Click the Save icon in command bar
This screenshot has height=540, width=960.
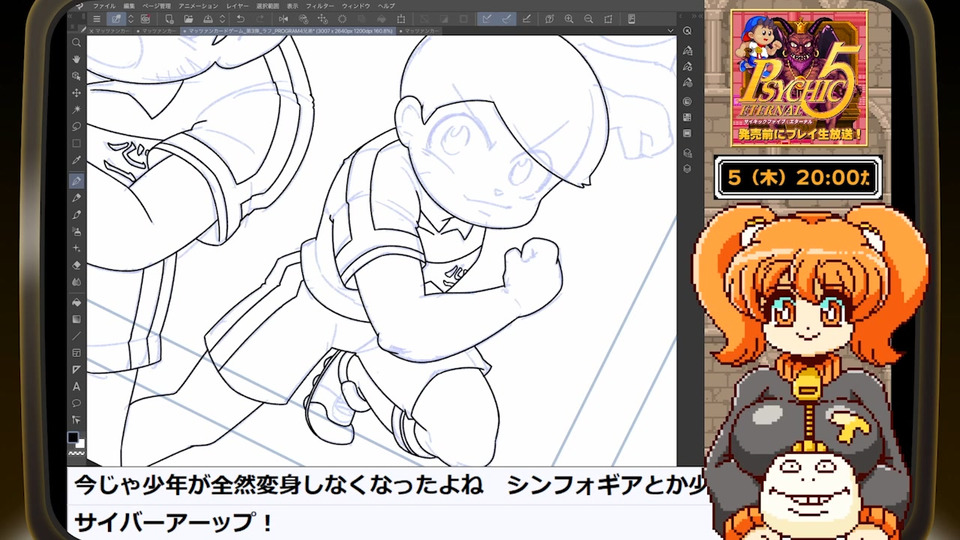208,19
